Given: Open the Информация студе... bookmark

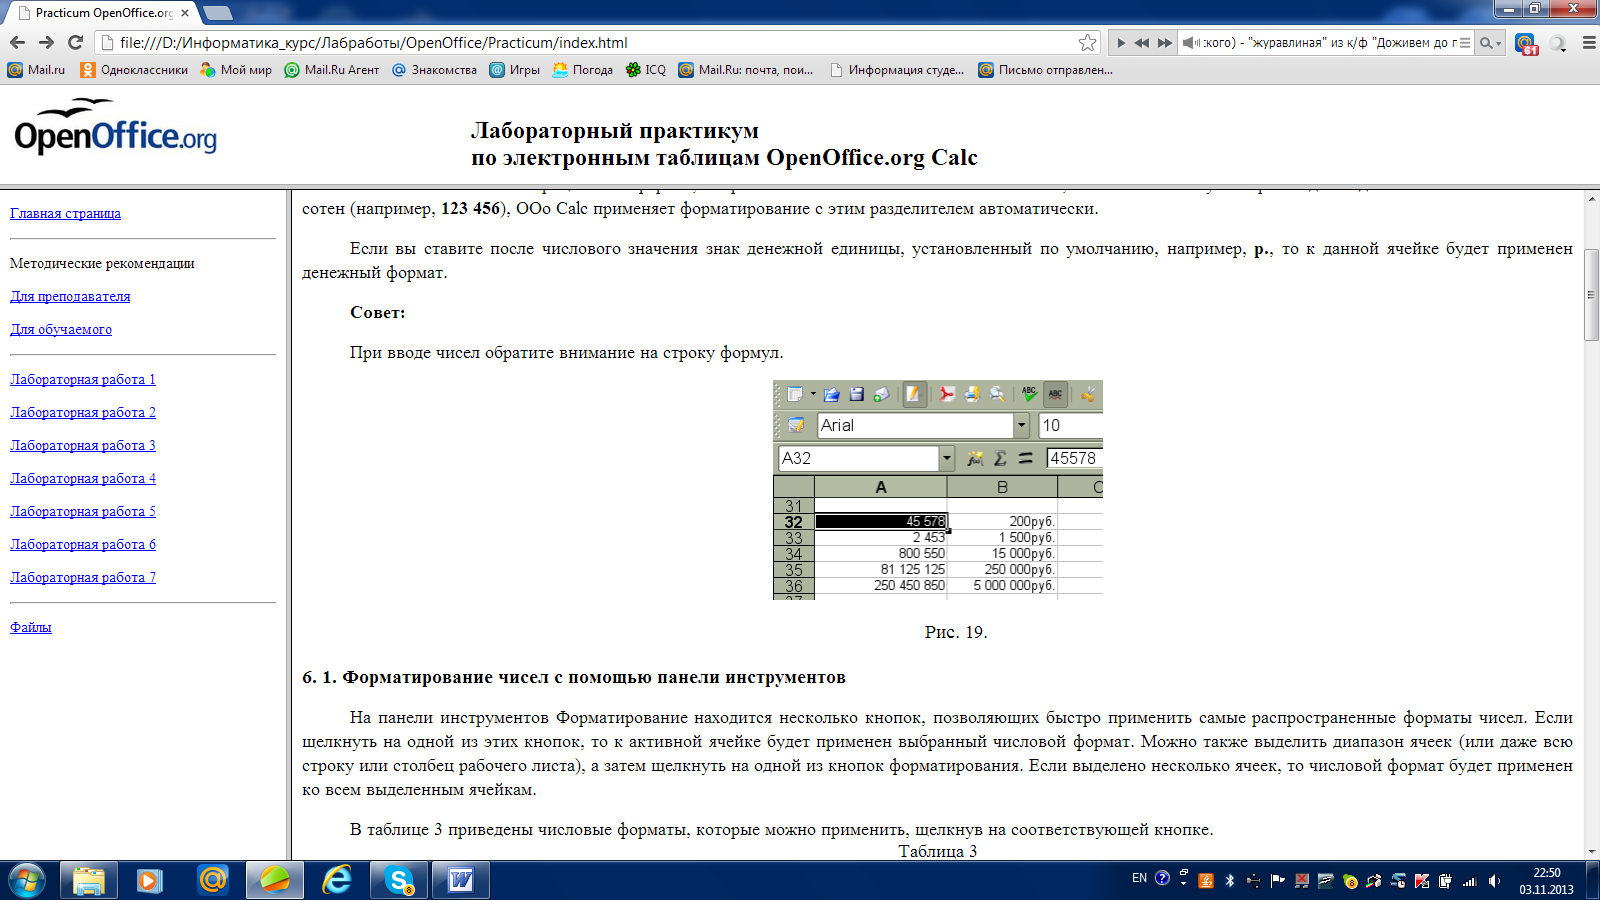Looking at the screenshot, I should click(897, 70).
